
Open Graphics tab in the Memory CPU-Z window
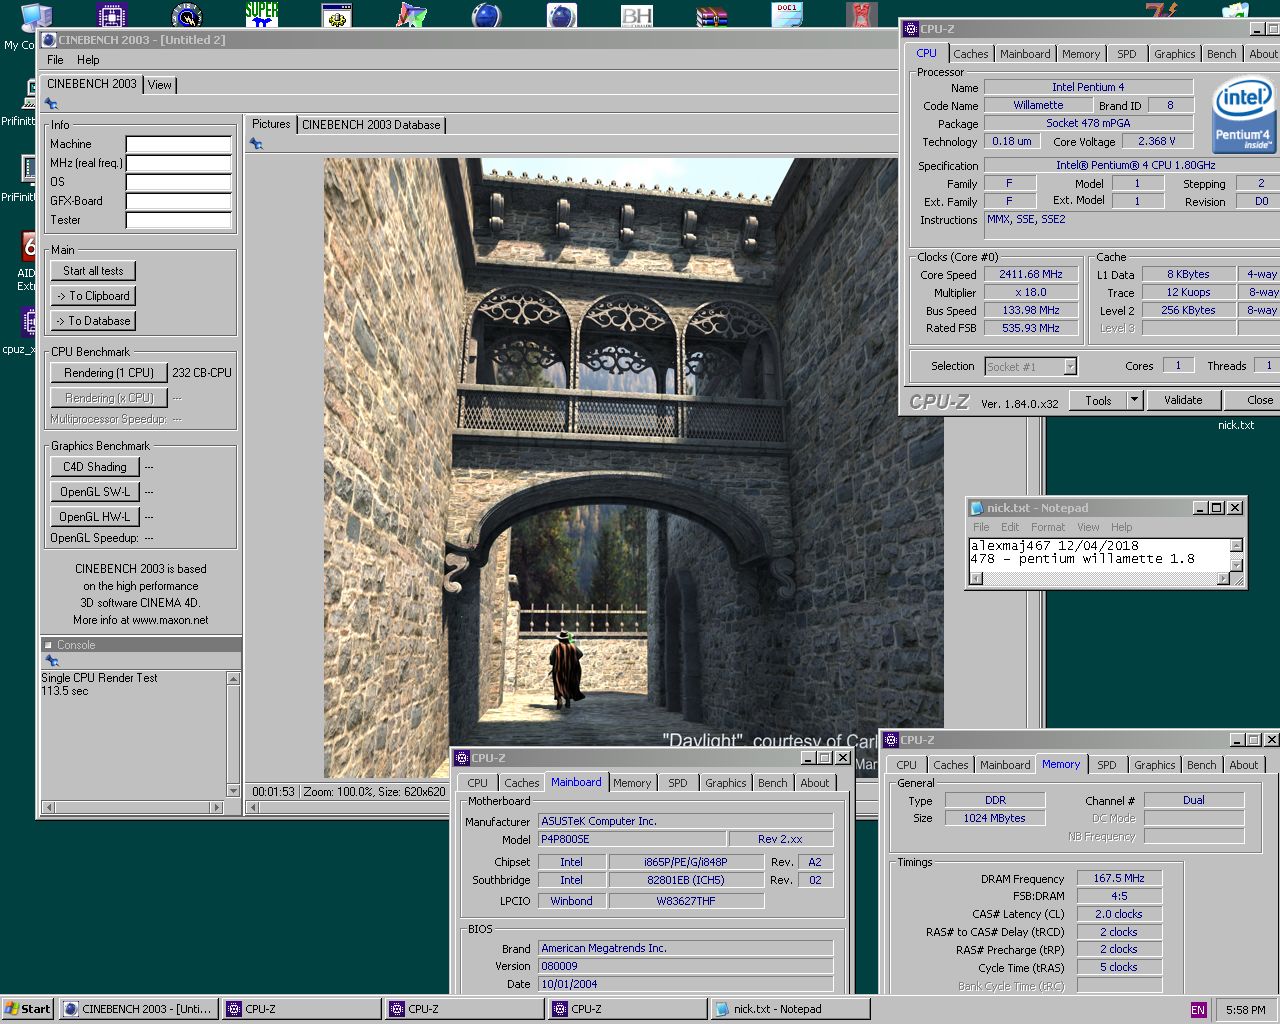1154,765
